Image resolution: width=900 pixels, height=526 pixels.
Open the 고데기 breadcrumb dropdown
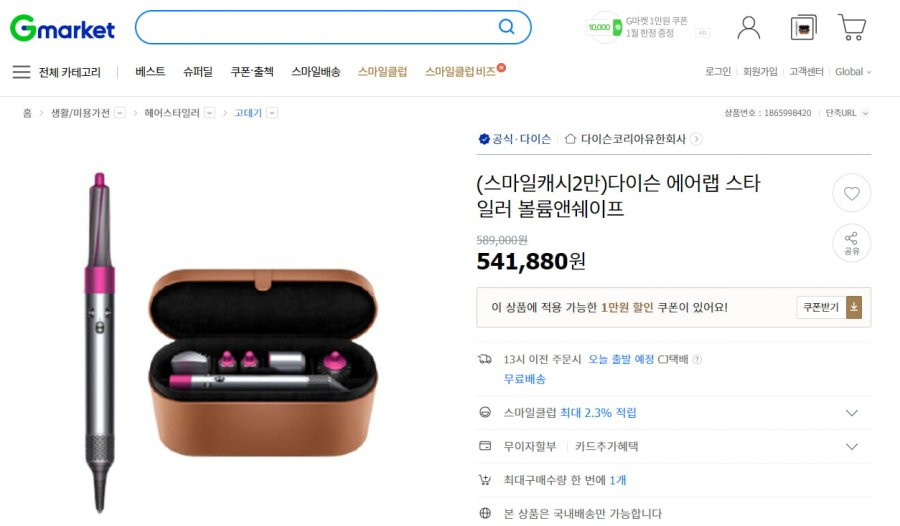(273, 113)
